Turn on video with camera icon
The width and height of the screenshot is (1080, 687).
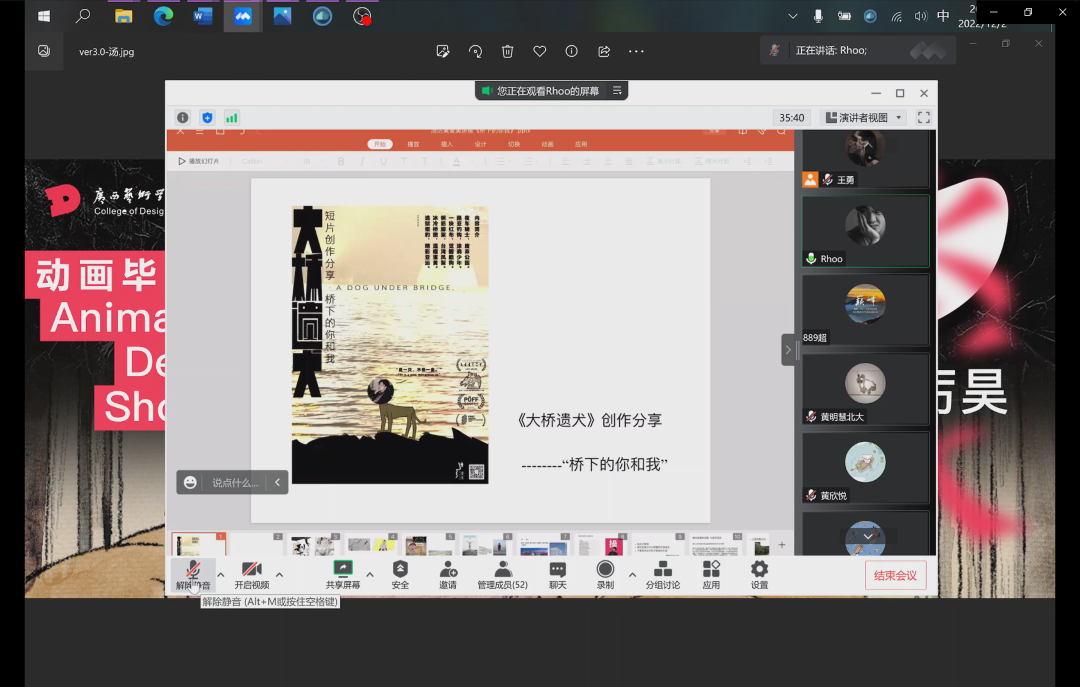click(x=251, y=569)
